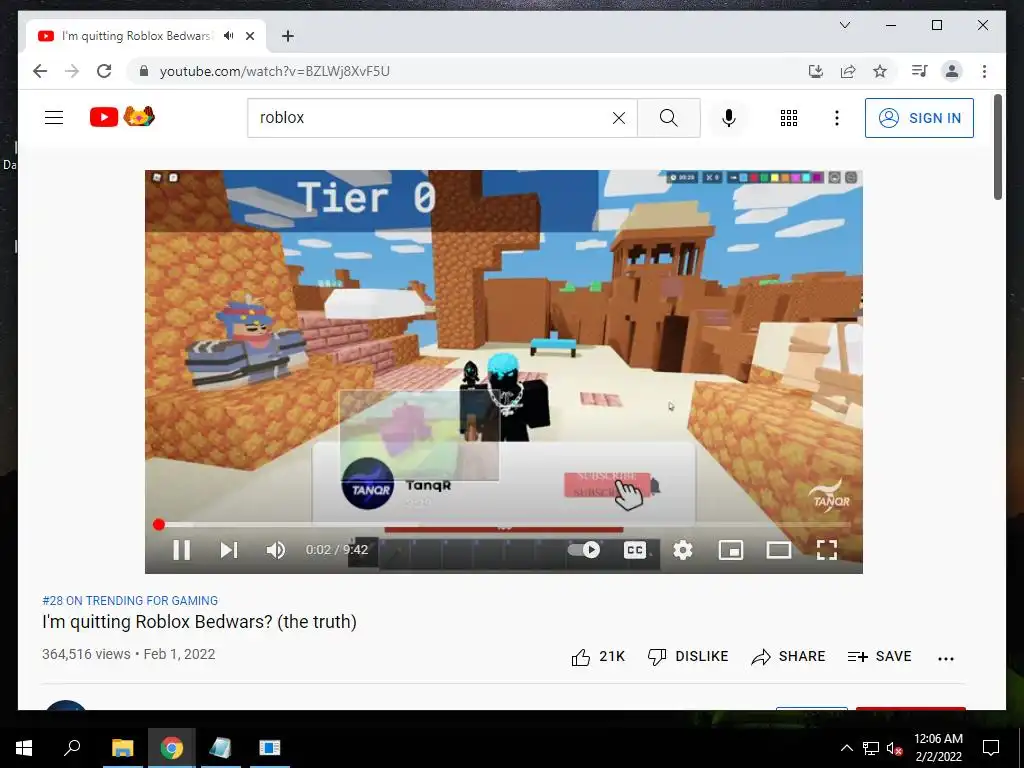Toggle closed captions CC
This screenshot has width=1024, height=768.
[635, 550]
